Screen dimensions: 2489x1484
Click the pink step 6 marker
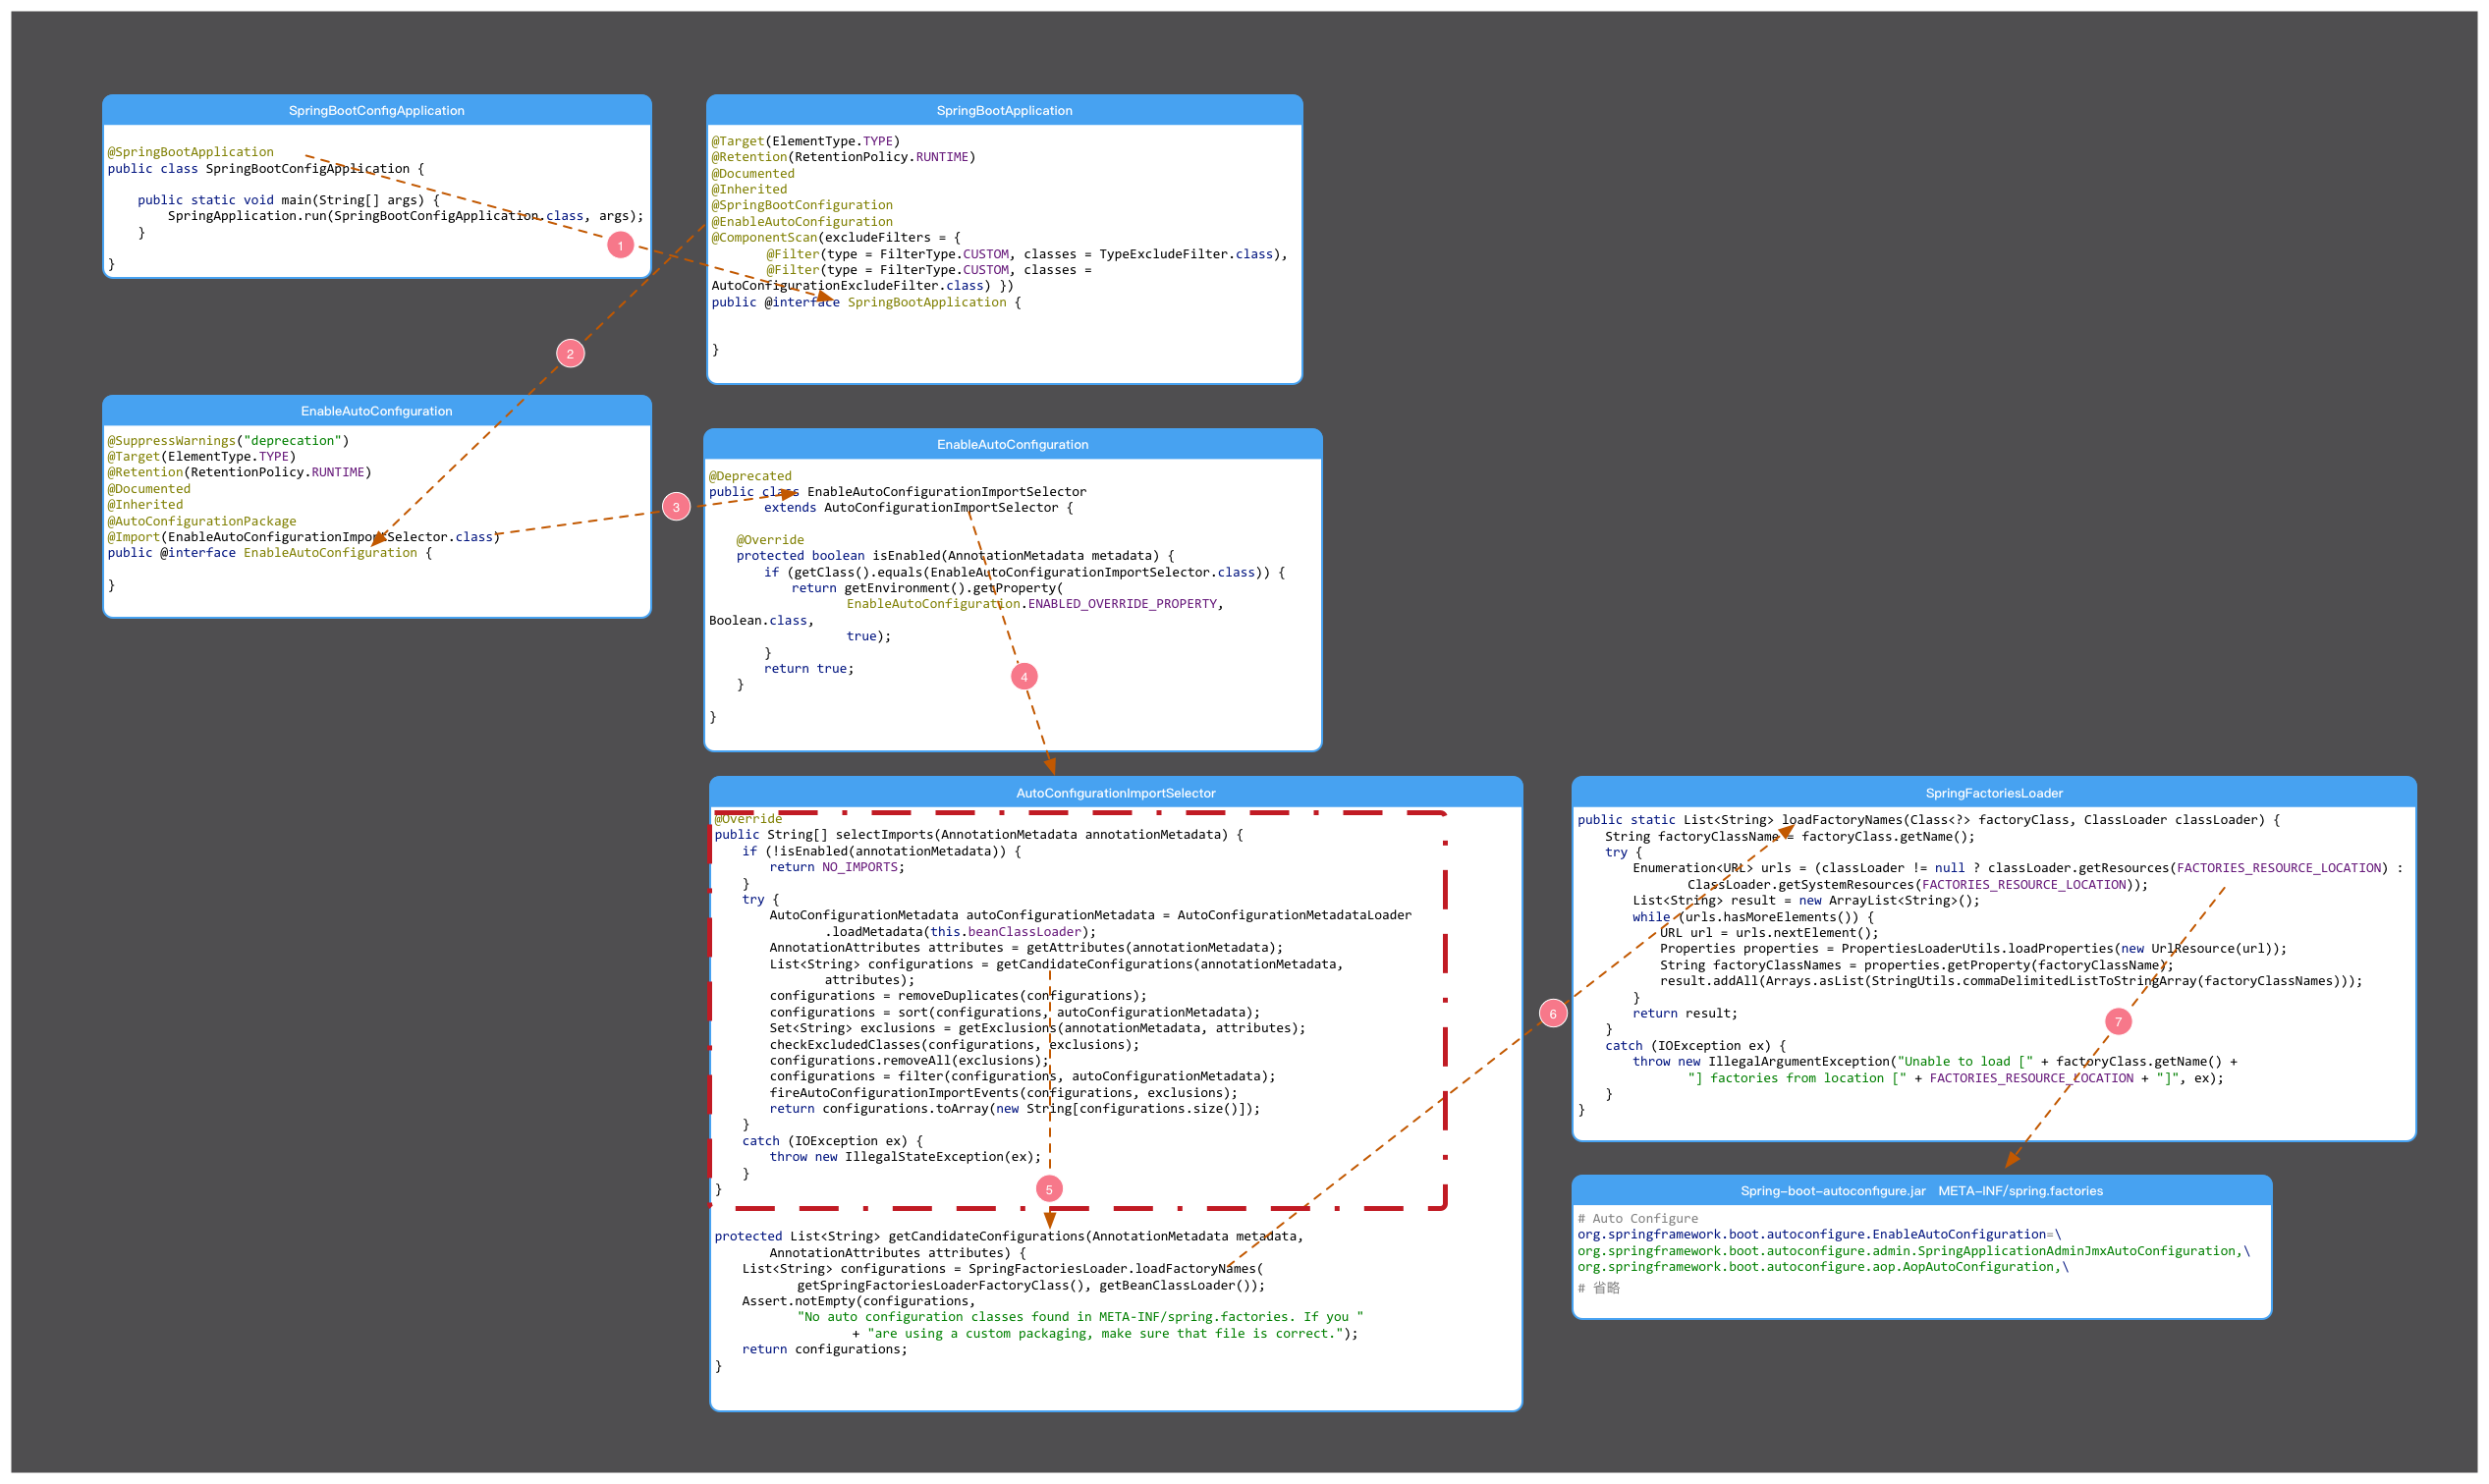pyautogui.click(x=1552, y=1014)
